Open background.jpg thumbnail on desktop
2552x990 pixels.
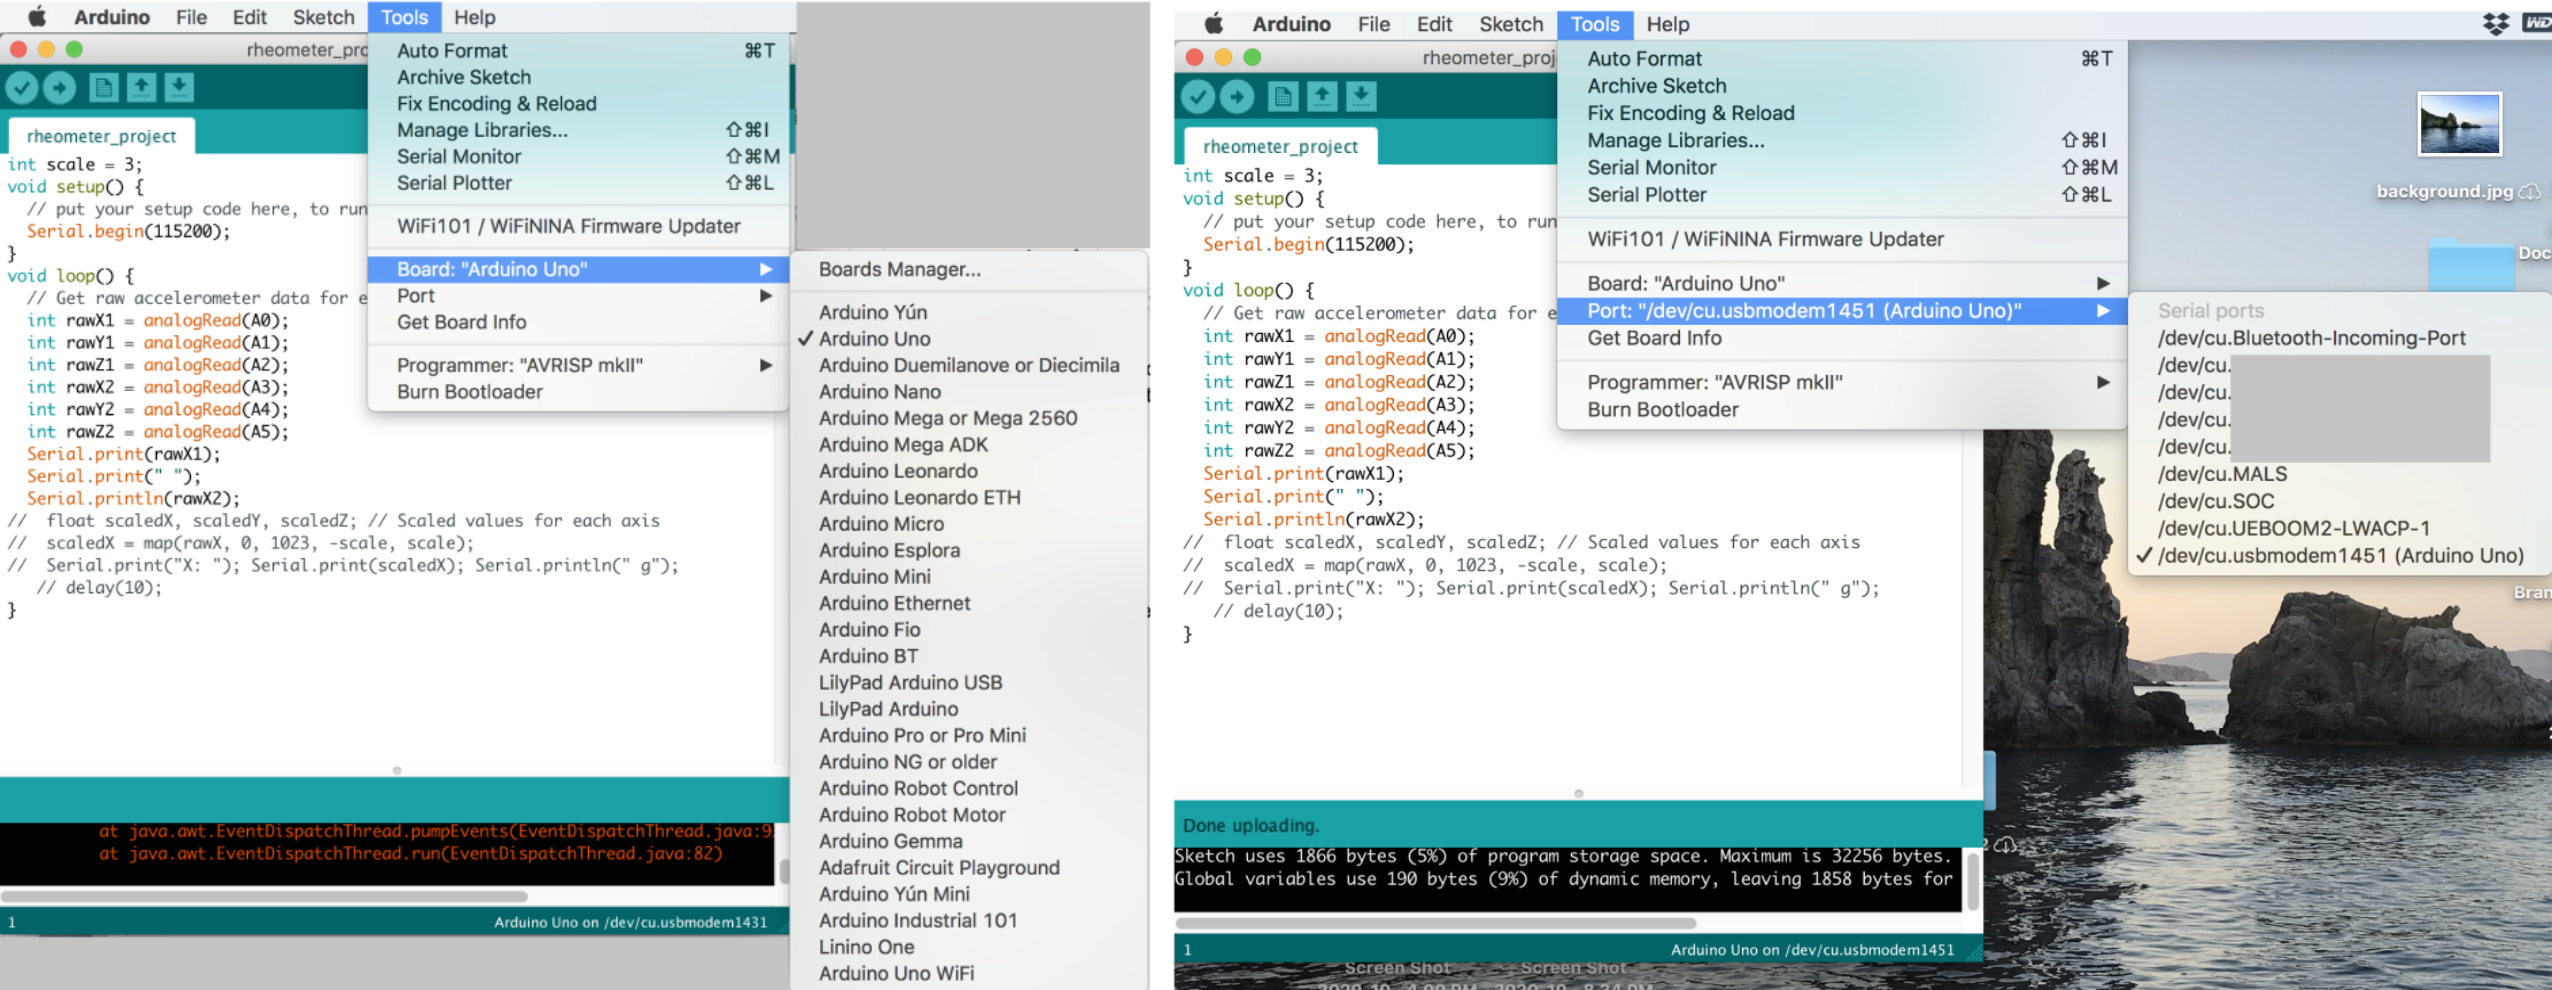click(2459, 125)
